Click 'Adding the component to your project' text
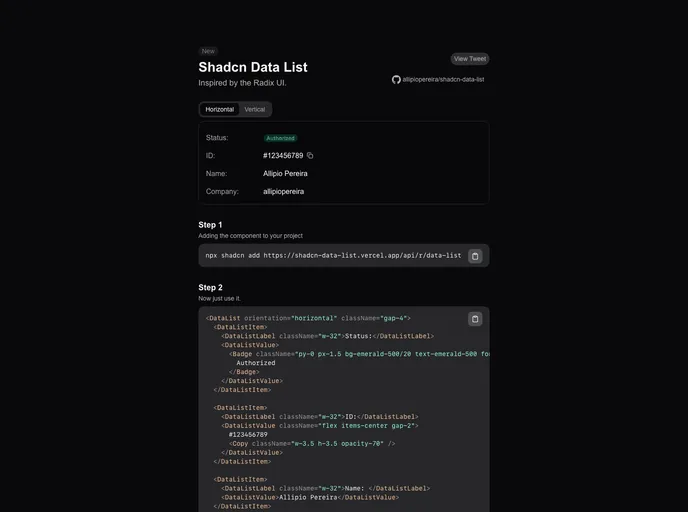The image size is (688, 512). 251,236
